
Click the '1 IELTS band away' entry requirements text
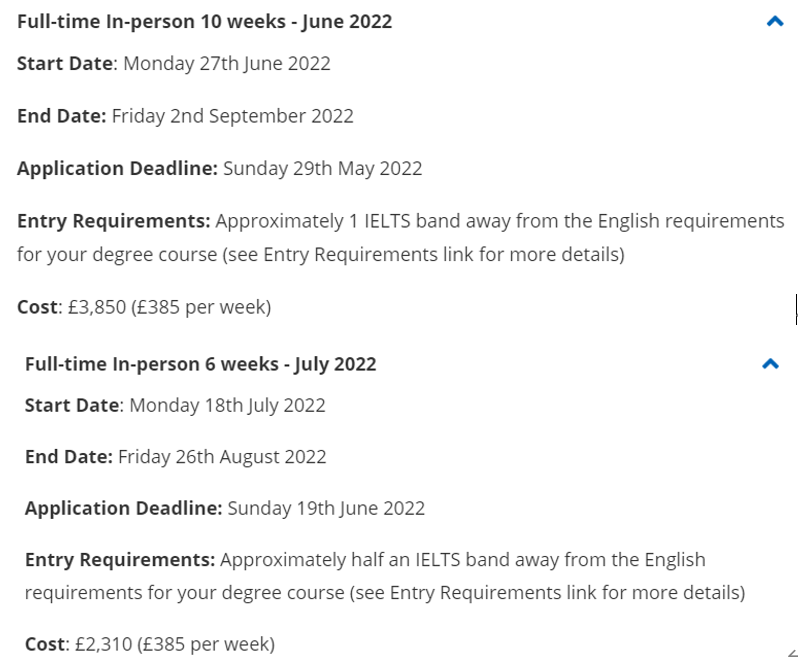tap(430, 221)
